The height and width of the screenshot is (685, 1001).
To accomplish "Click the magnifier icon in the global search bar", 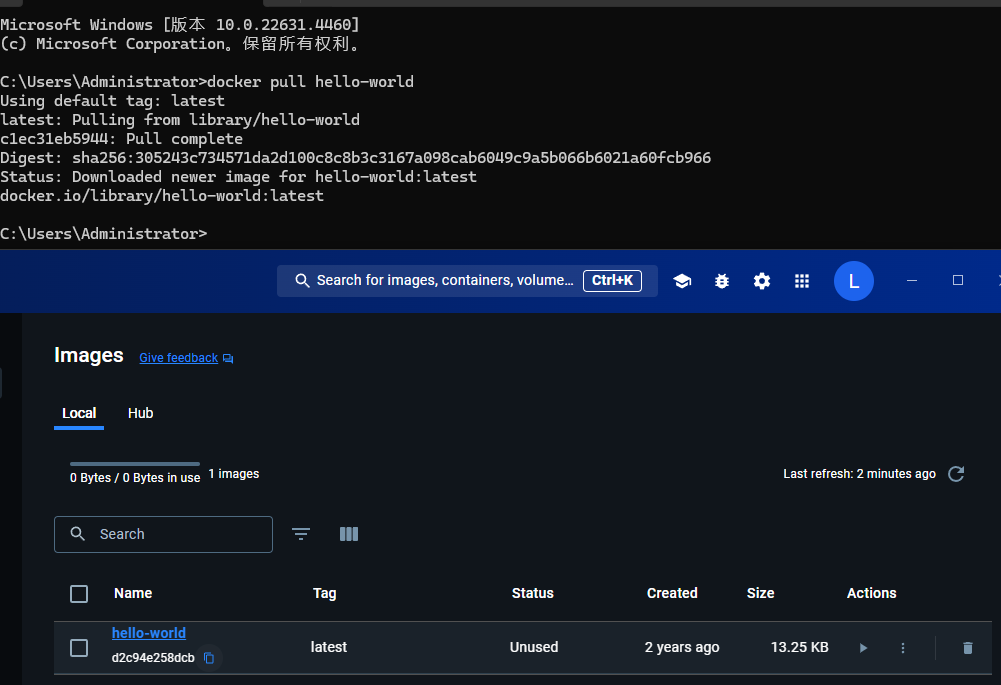I will point(302,281).
